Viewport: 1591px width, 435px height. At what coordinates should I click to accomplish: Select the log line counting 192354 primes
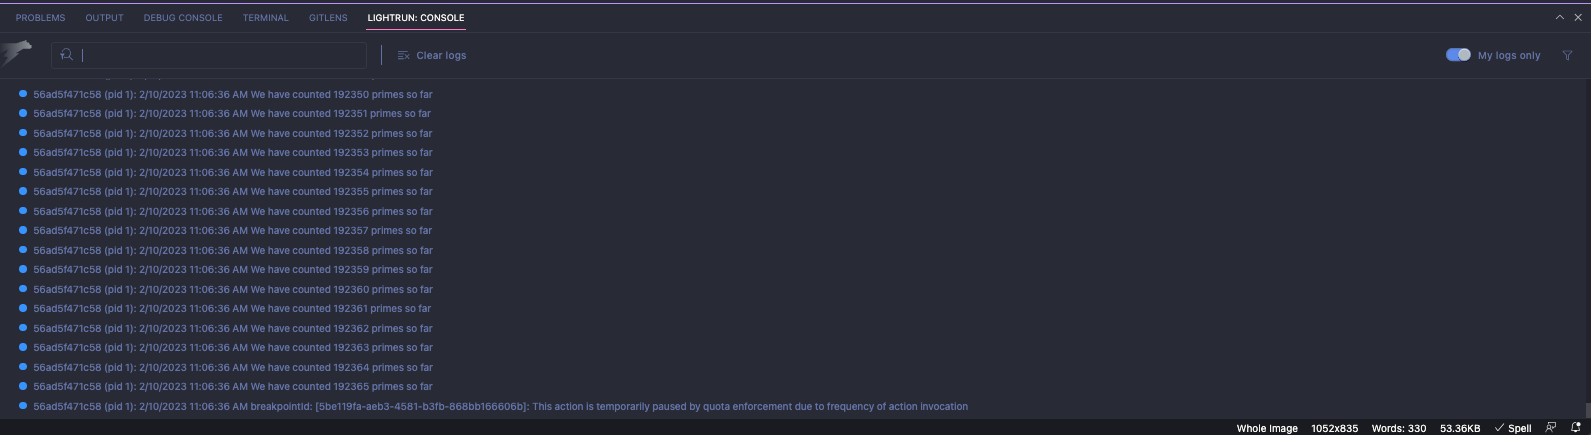[232, 172]
